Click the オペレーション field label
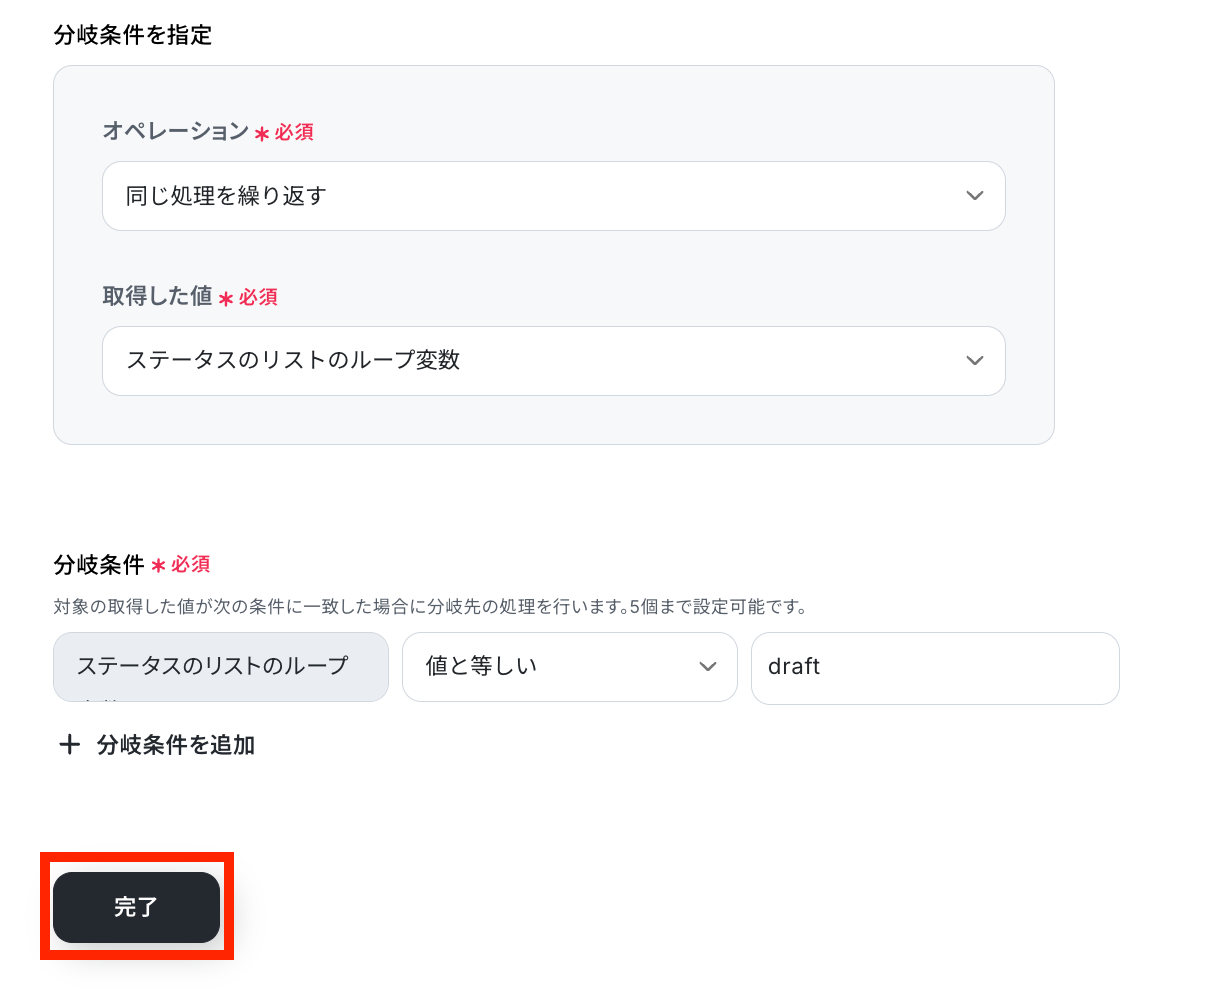1218x1004 pixels. coord(176,131)
